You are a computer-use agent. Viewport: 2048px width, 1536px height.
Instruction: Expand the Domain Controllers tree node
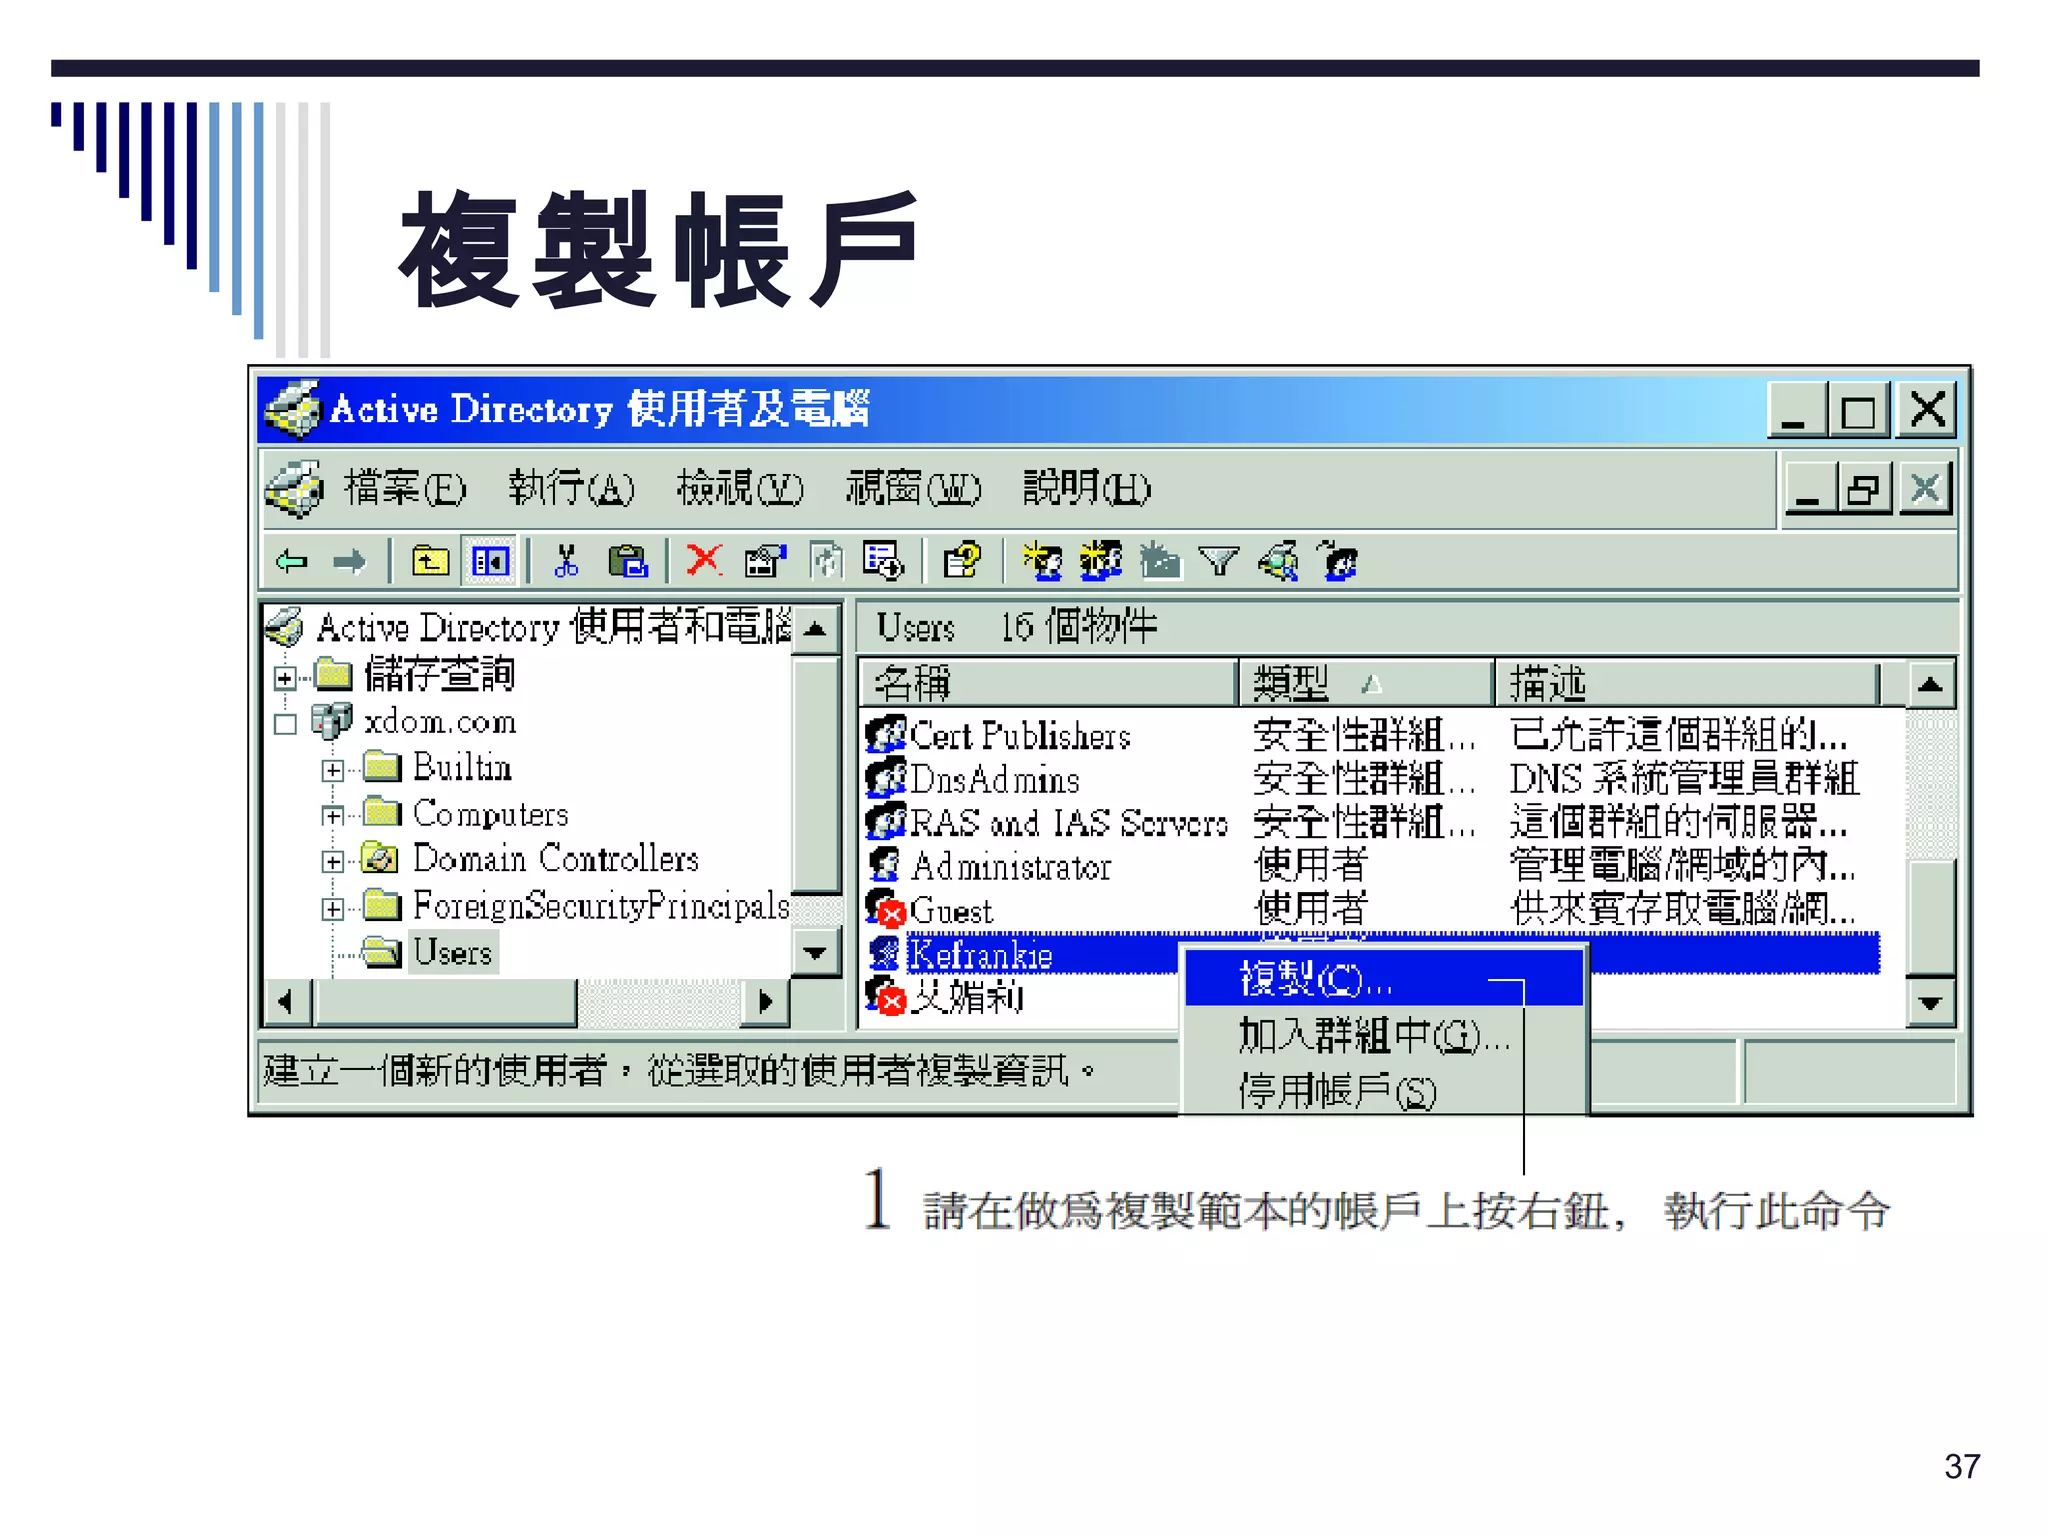[333, 862]
